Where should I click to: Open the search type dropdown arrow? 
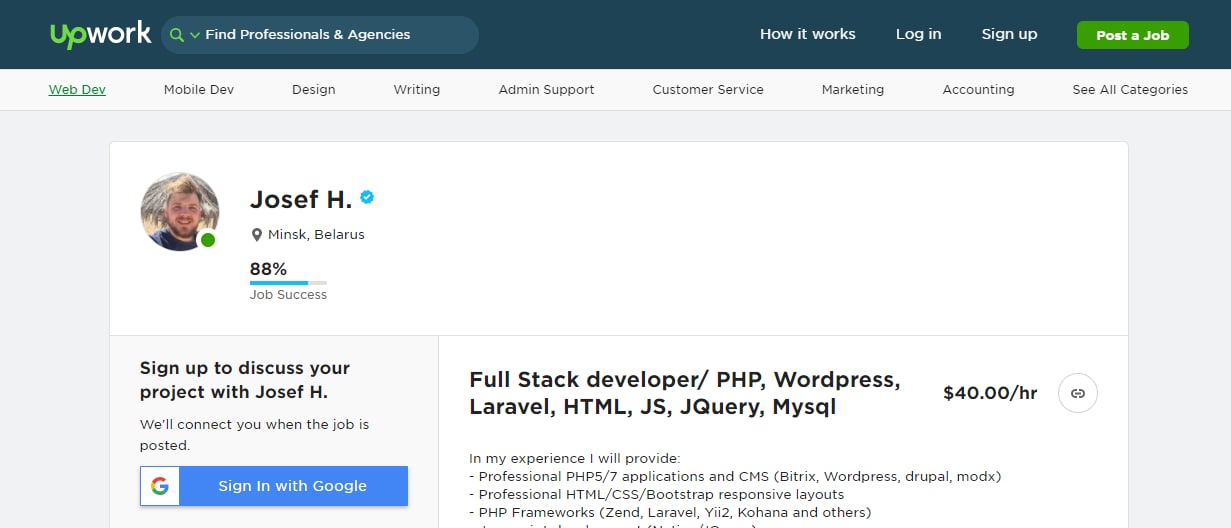(x=195, y=35)
